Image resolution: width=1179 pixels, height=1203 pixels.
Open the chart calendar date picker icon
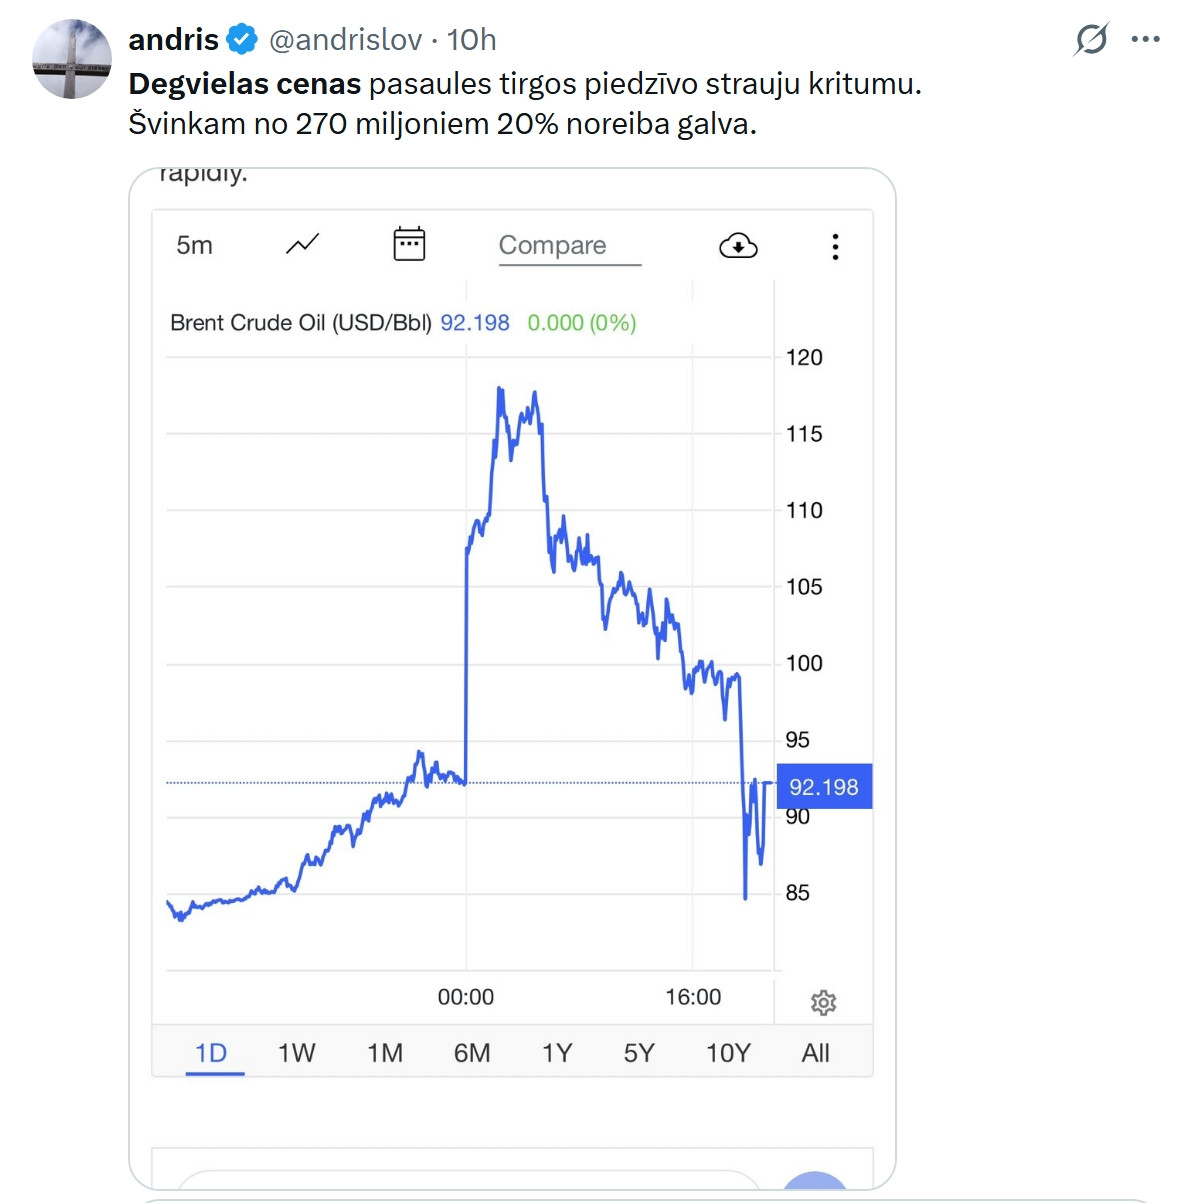[409, 244]
